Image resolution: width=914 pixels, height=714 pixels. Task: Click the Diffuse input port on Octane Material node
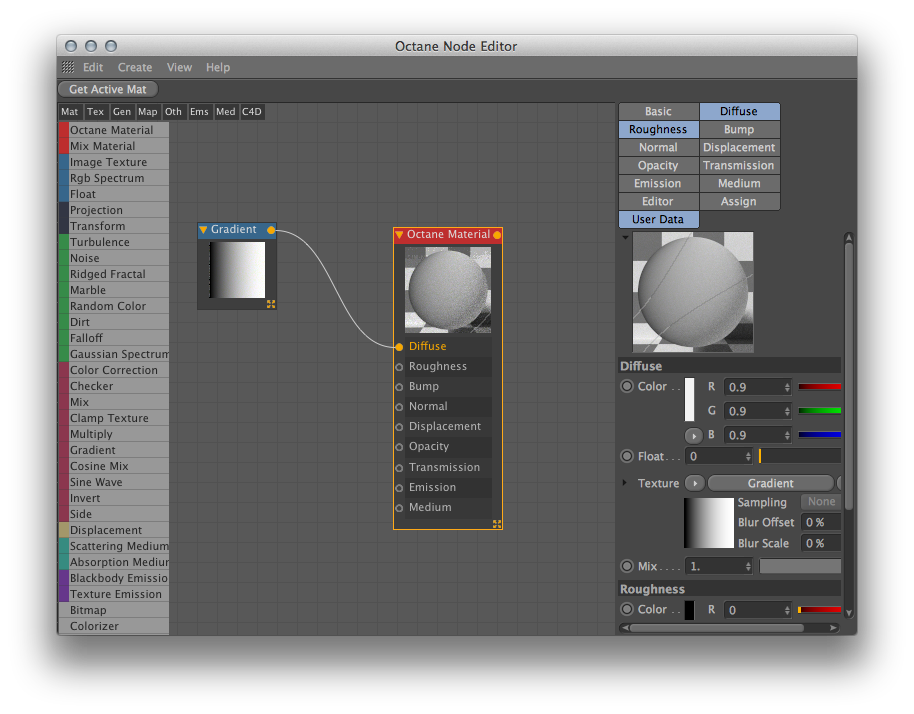click(399, 347)
